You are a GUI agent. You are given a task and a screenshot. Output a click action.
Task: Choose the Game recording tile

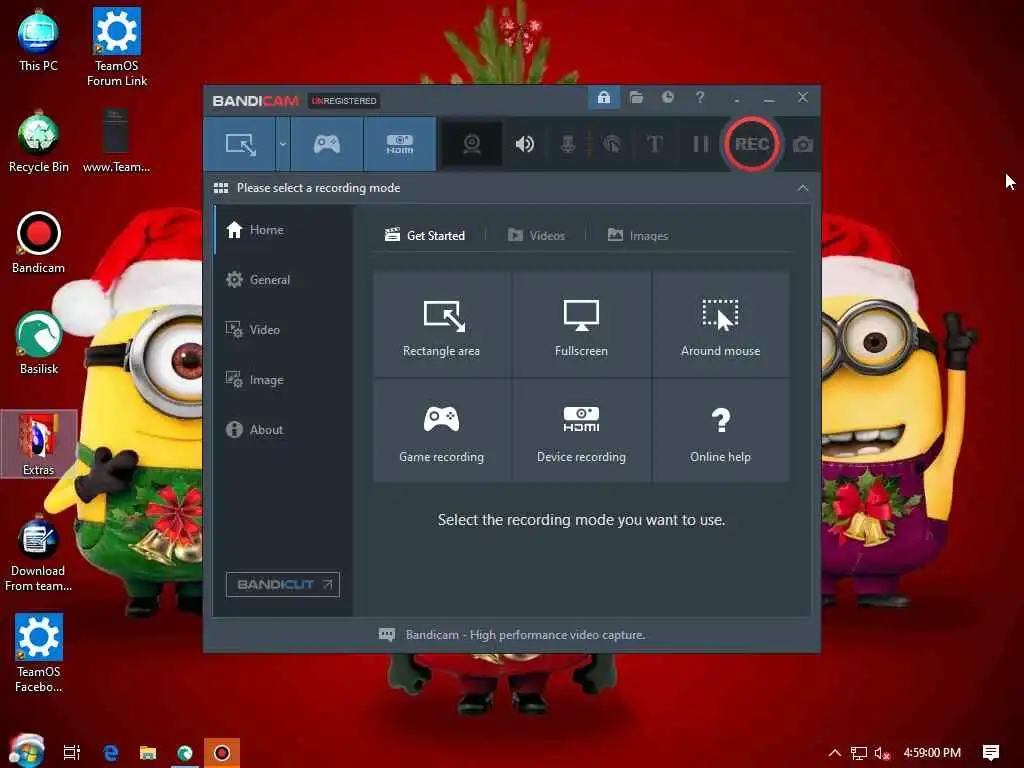pyautogui.click(x=441, y=430)
